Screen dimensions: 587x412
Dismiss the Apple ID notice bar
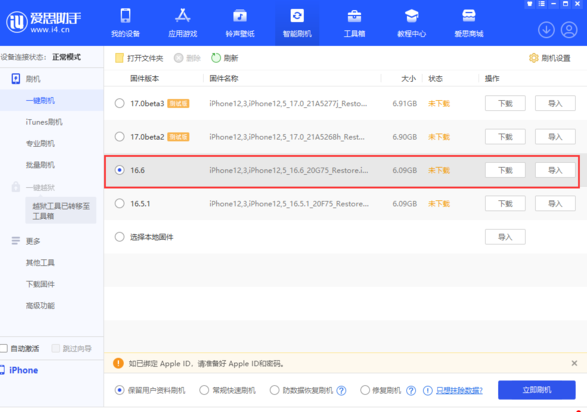(x=574, y=363)
